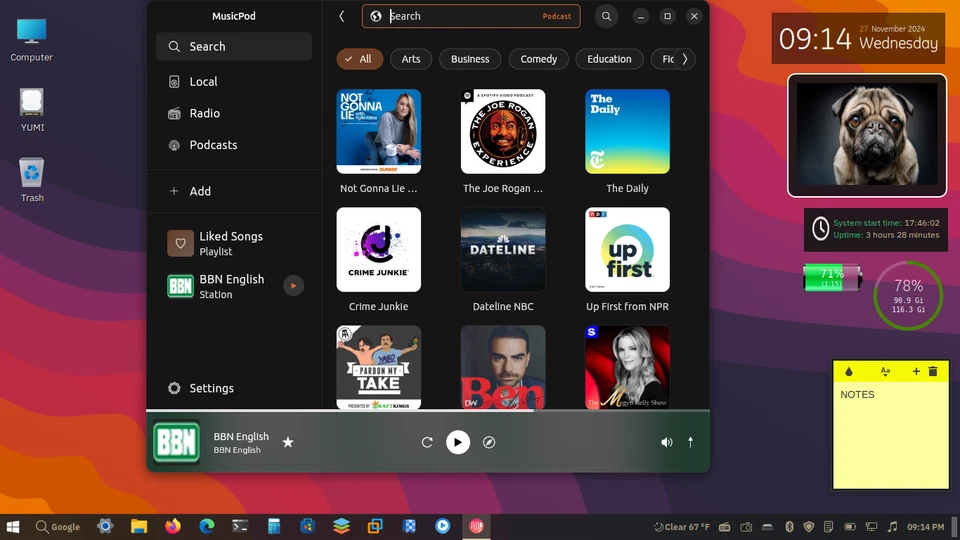Click the compass explore icon in player bar
The height and width of the screenshot is (540, 960).
point(489,442)
